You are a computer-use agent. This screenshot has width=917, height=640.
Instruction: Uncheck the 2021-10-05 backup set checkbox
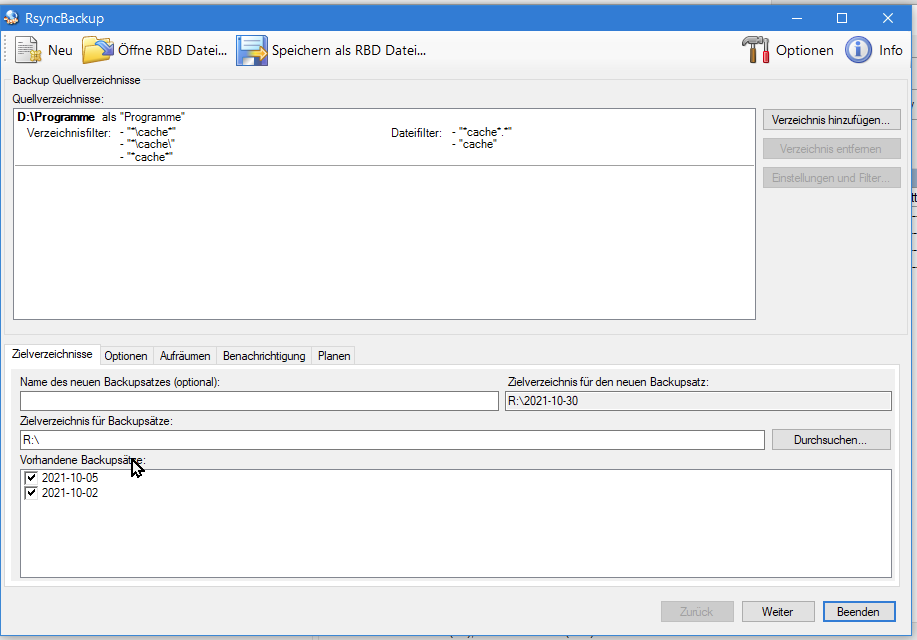click(x=31, y=478)
